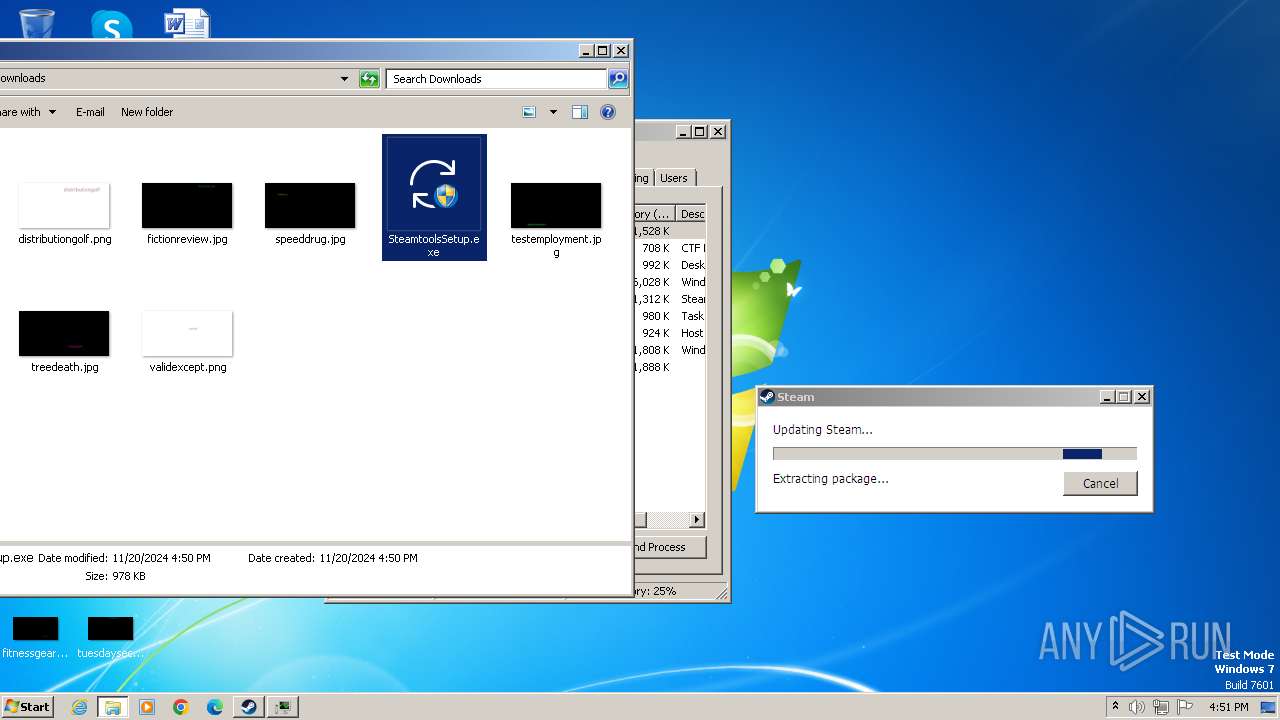Image resolution: width=1280 pixels, height=720 pixels.
Task: Select the process row using 992 K
Action: [670, 265]
